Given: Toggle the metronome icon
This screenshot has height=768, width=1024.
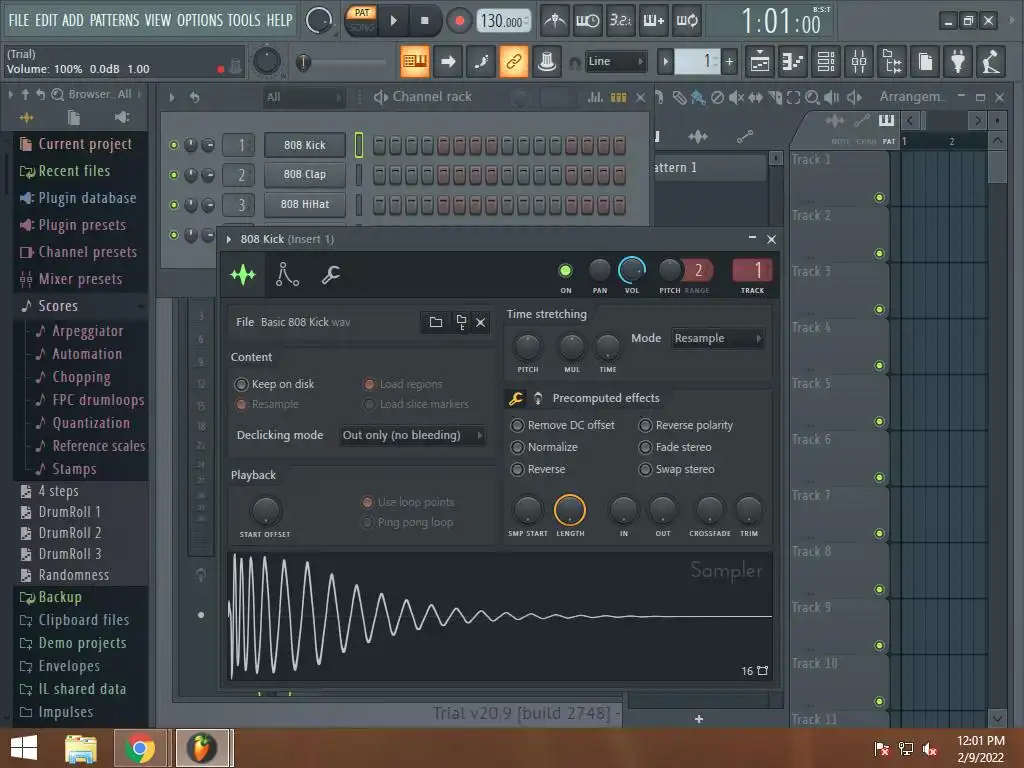Looking at the screenshot, I should (x=555, y=21).
